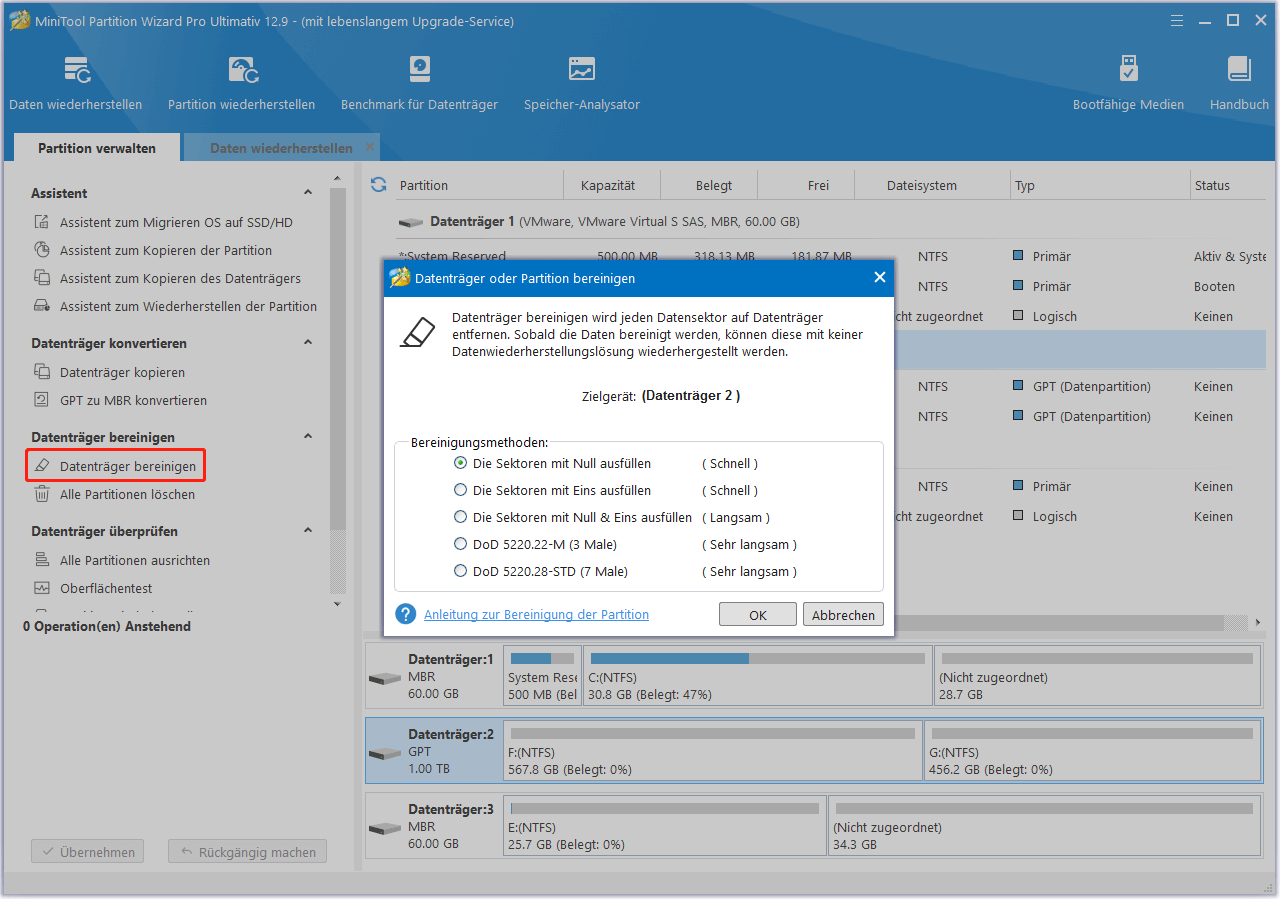Open the Handbuch icon
This screenshot has width=1281, height=900.
click(x=1239, y=70)
